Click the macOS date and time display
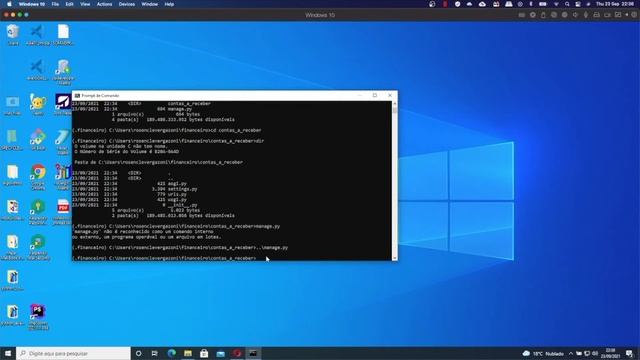 click(615, 4)
